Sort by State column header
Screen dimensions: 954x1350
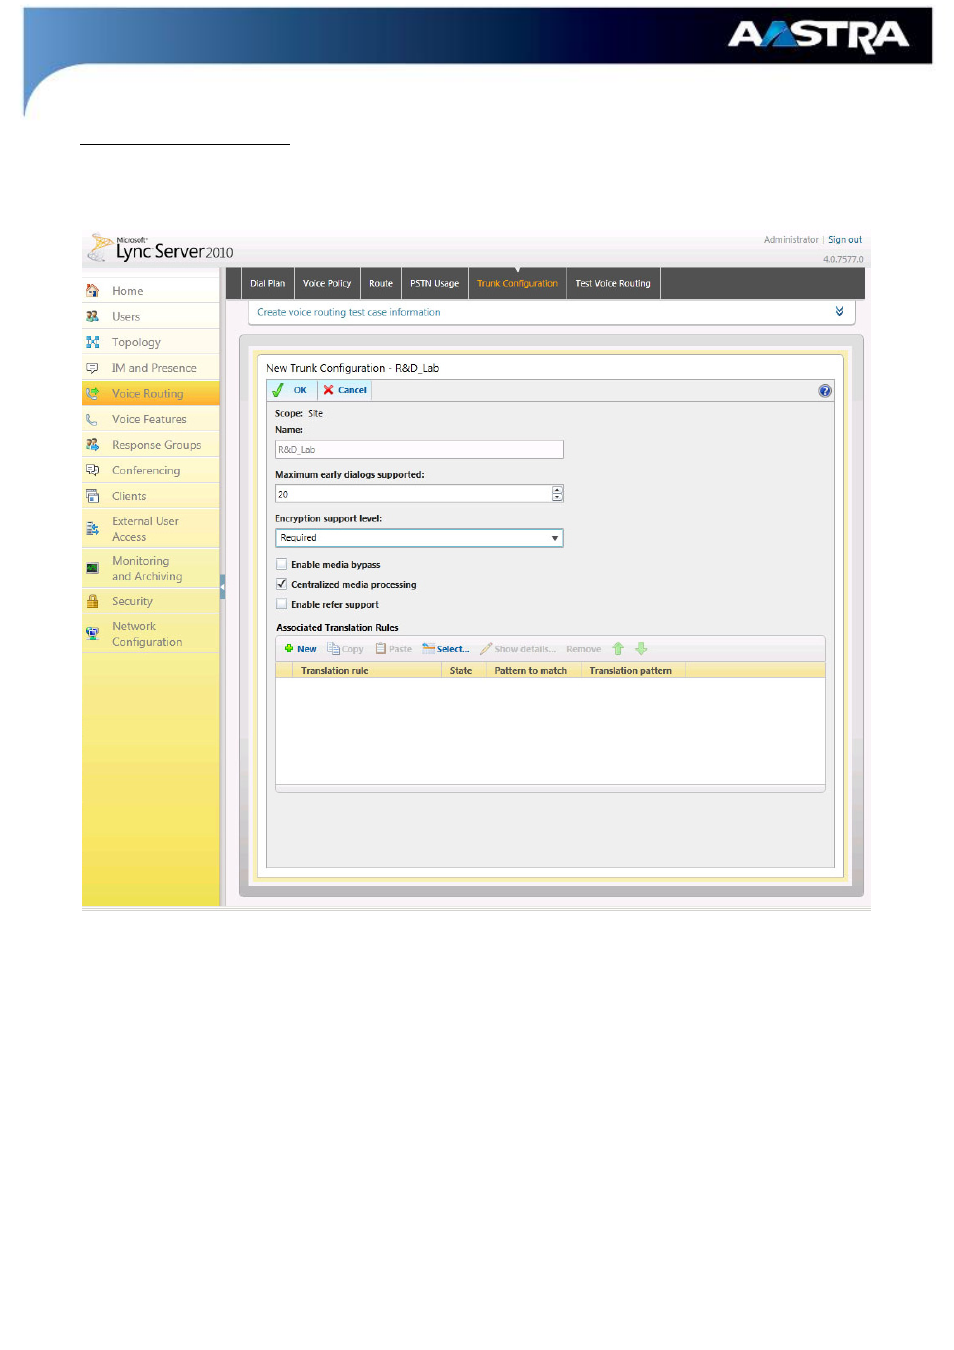click(x=463, y=671)
